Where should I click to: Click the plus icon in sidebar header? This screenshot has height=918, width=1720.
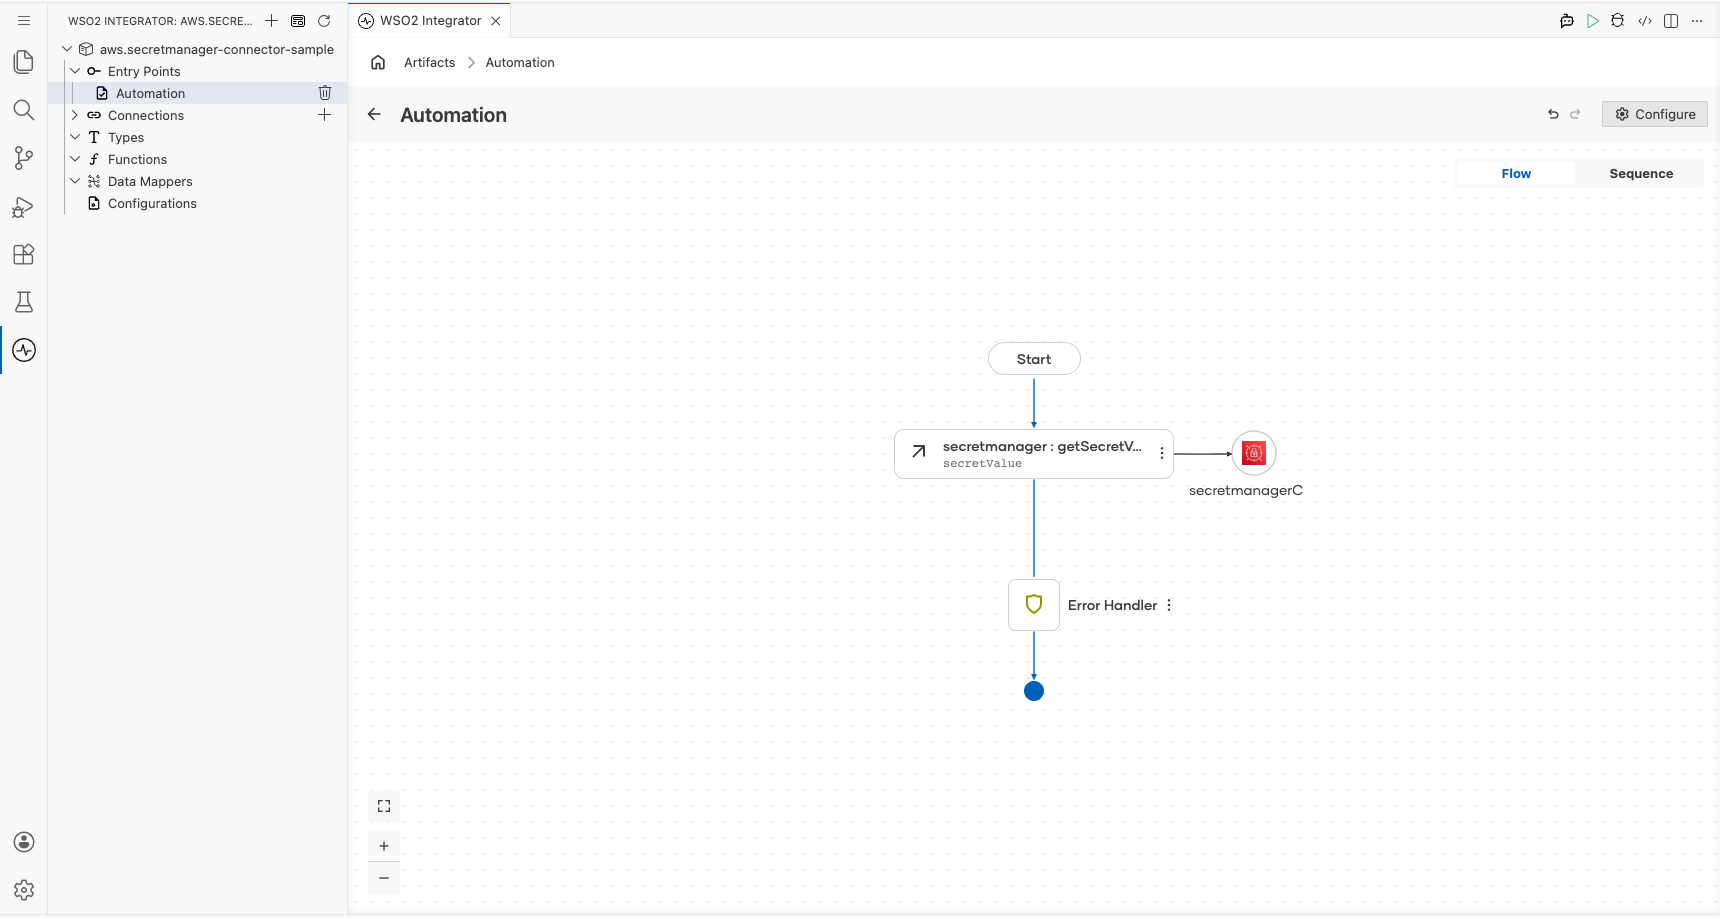click(271, 20)
